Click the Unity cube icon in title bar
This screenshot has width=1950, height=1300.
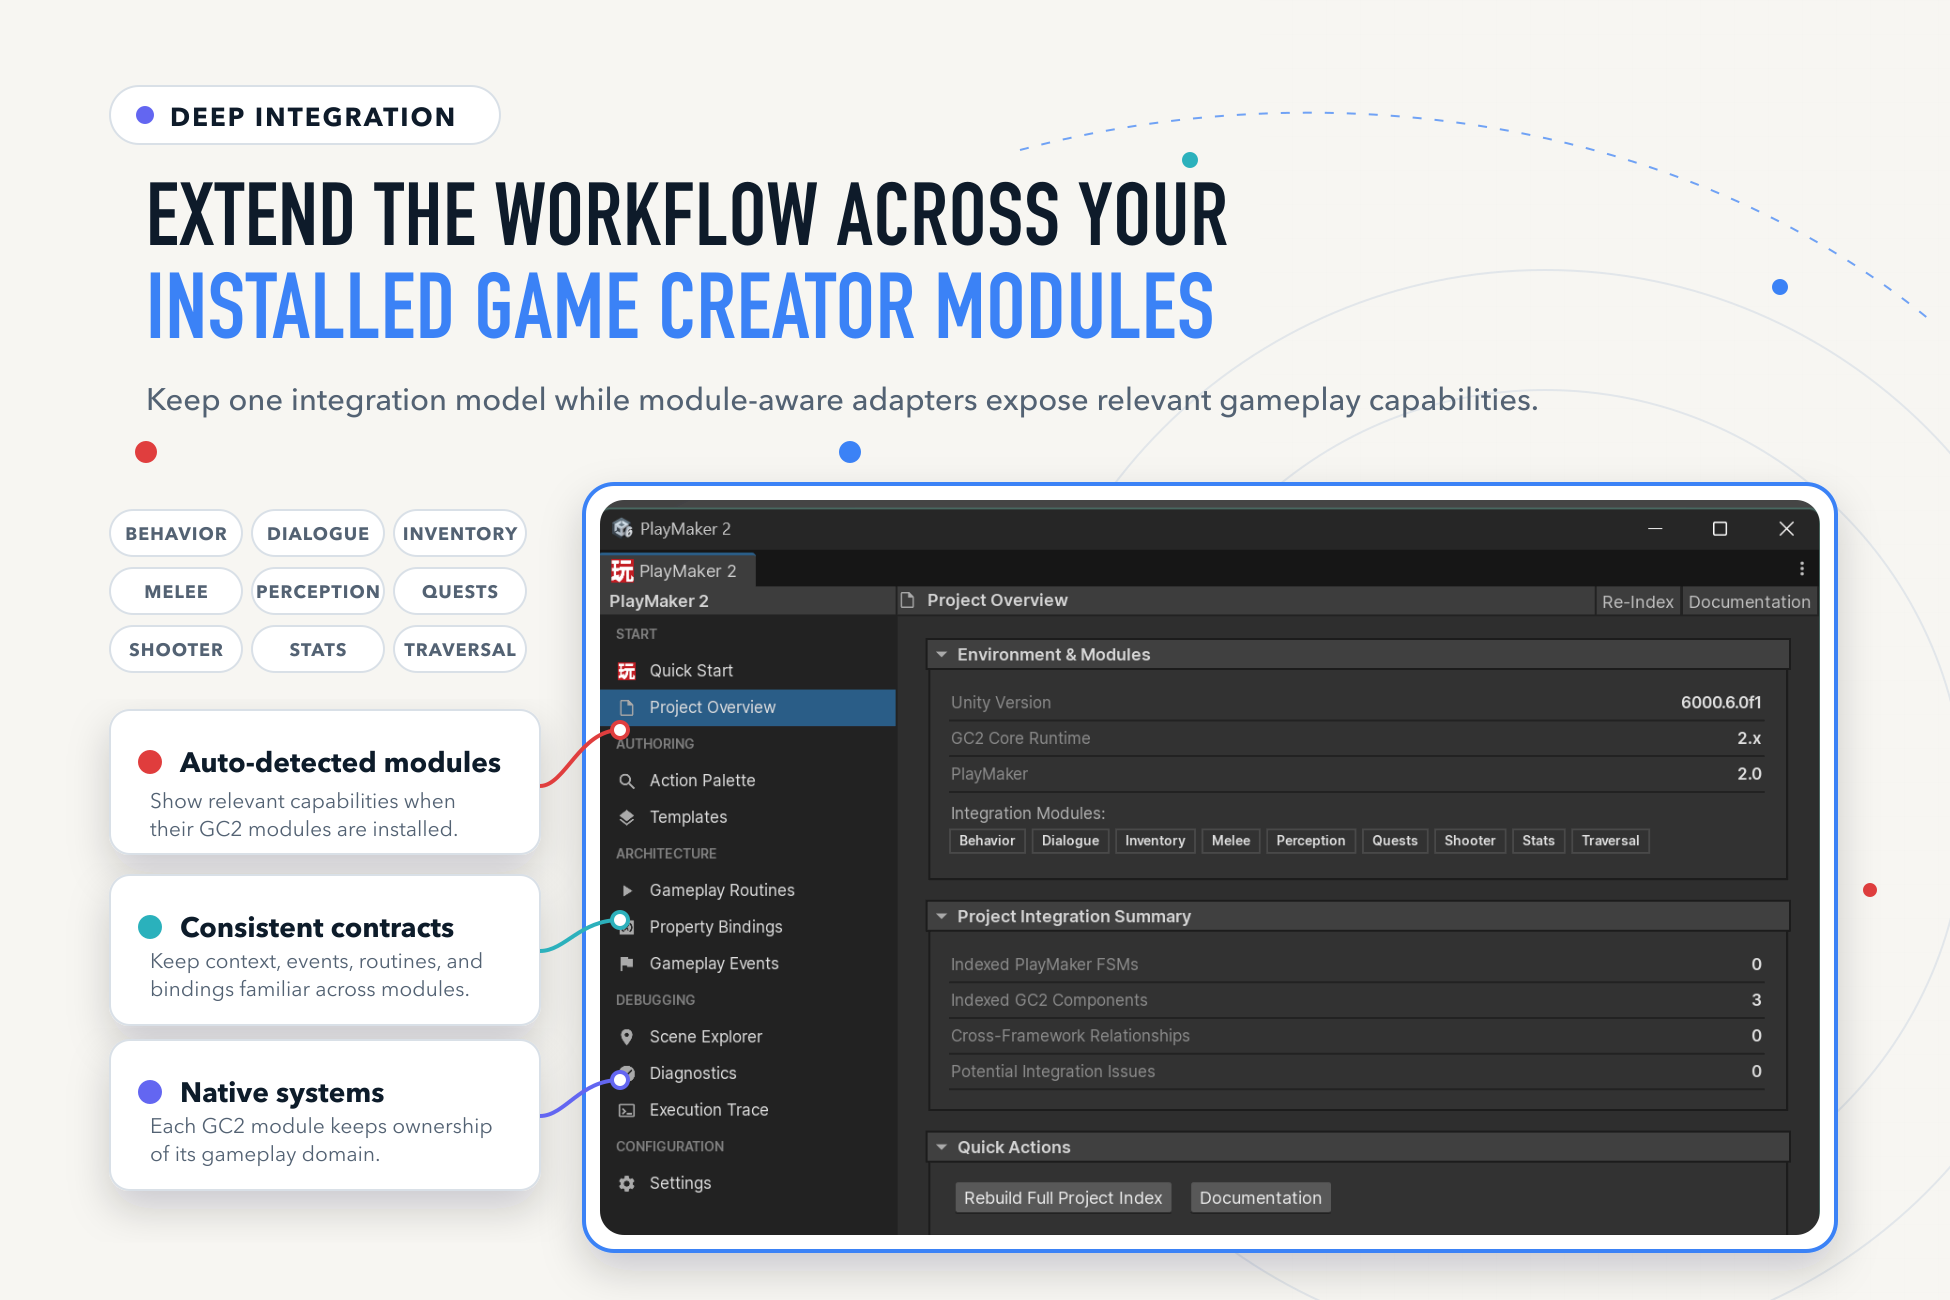pos(623,528)
